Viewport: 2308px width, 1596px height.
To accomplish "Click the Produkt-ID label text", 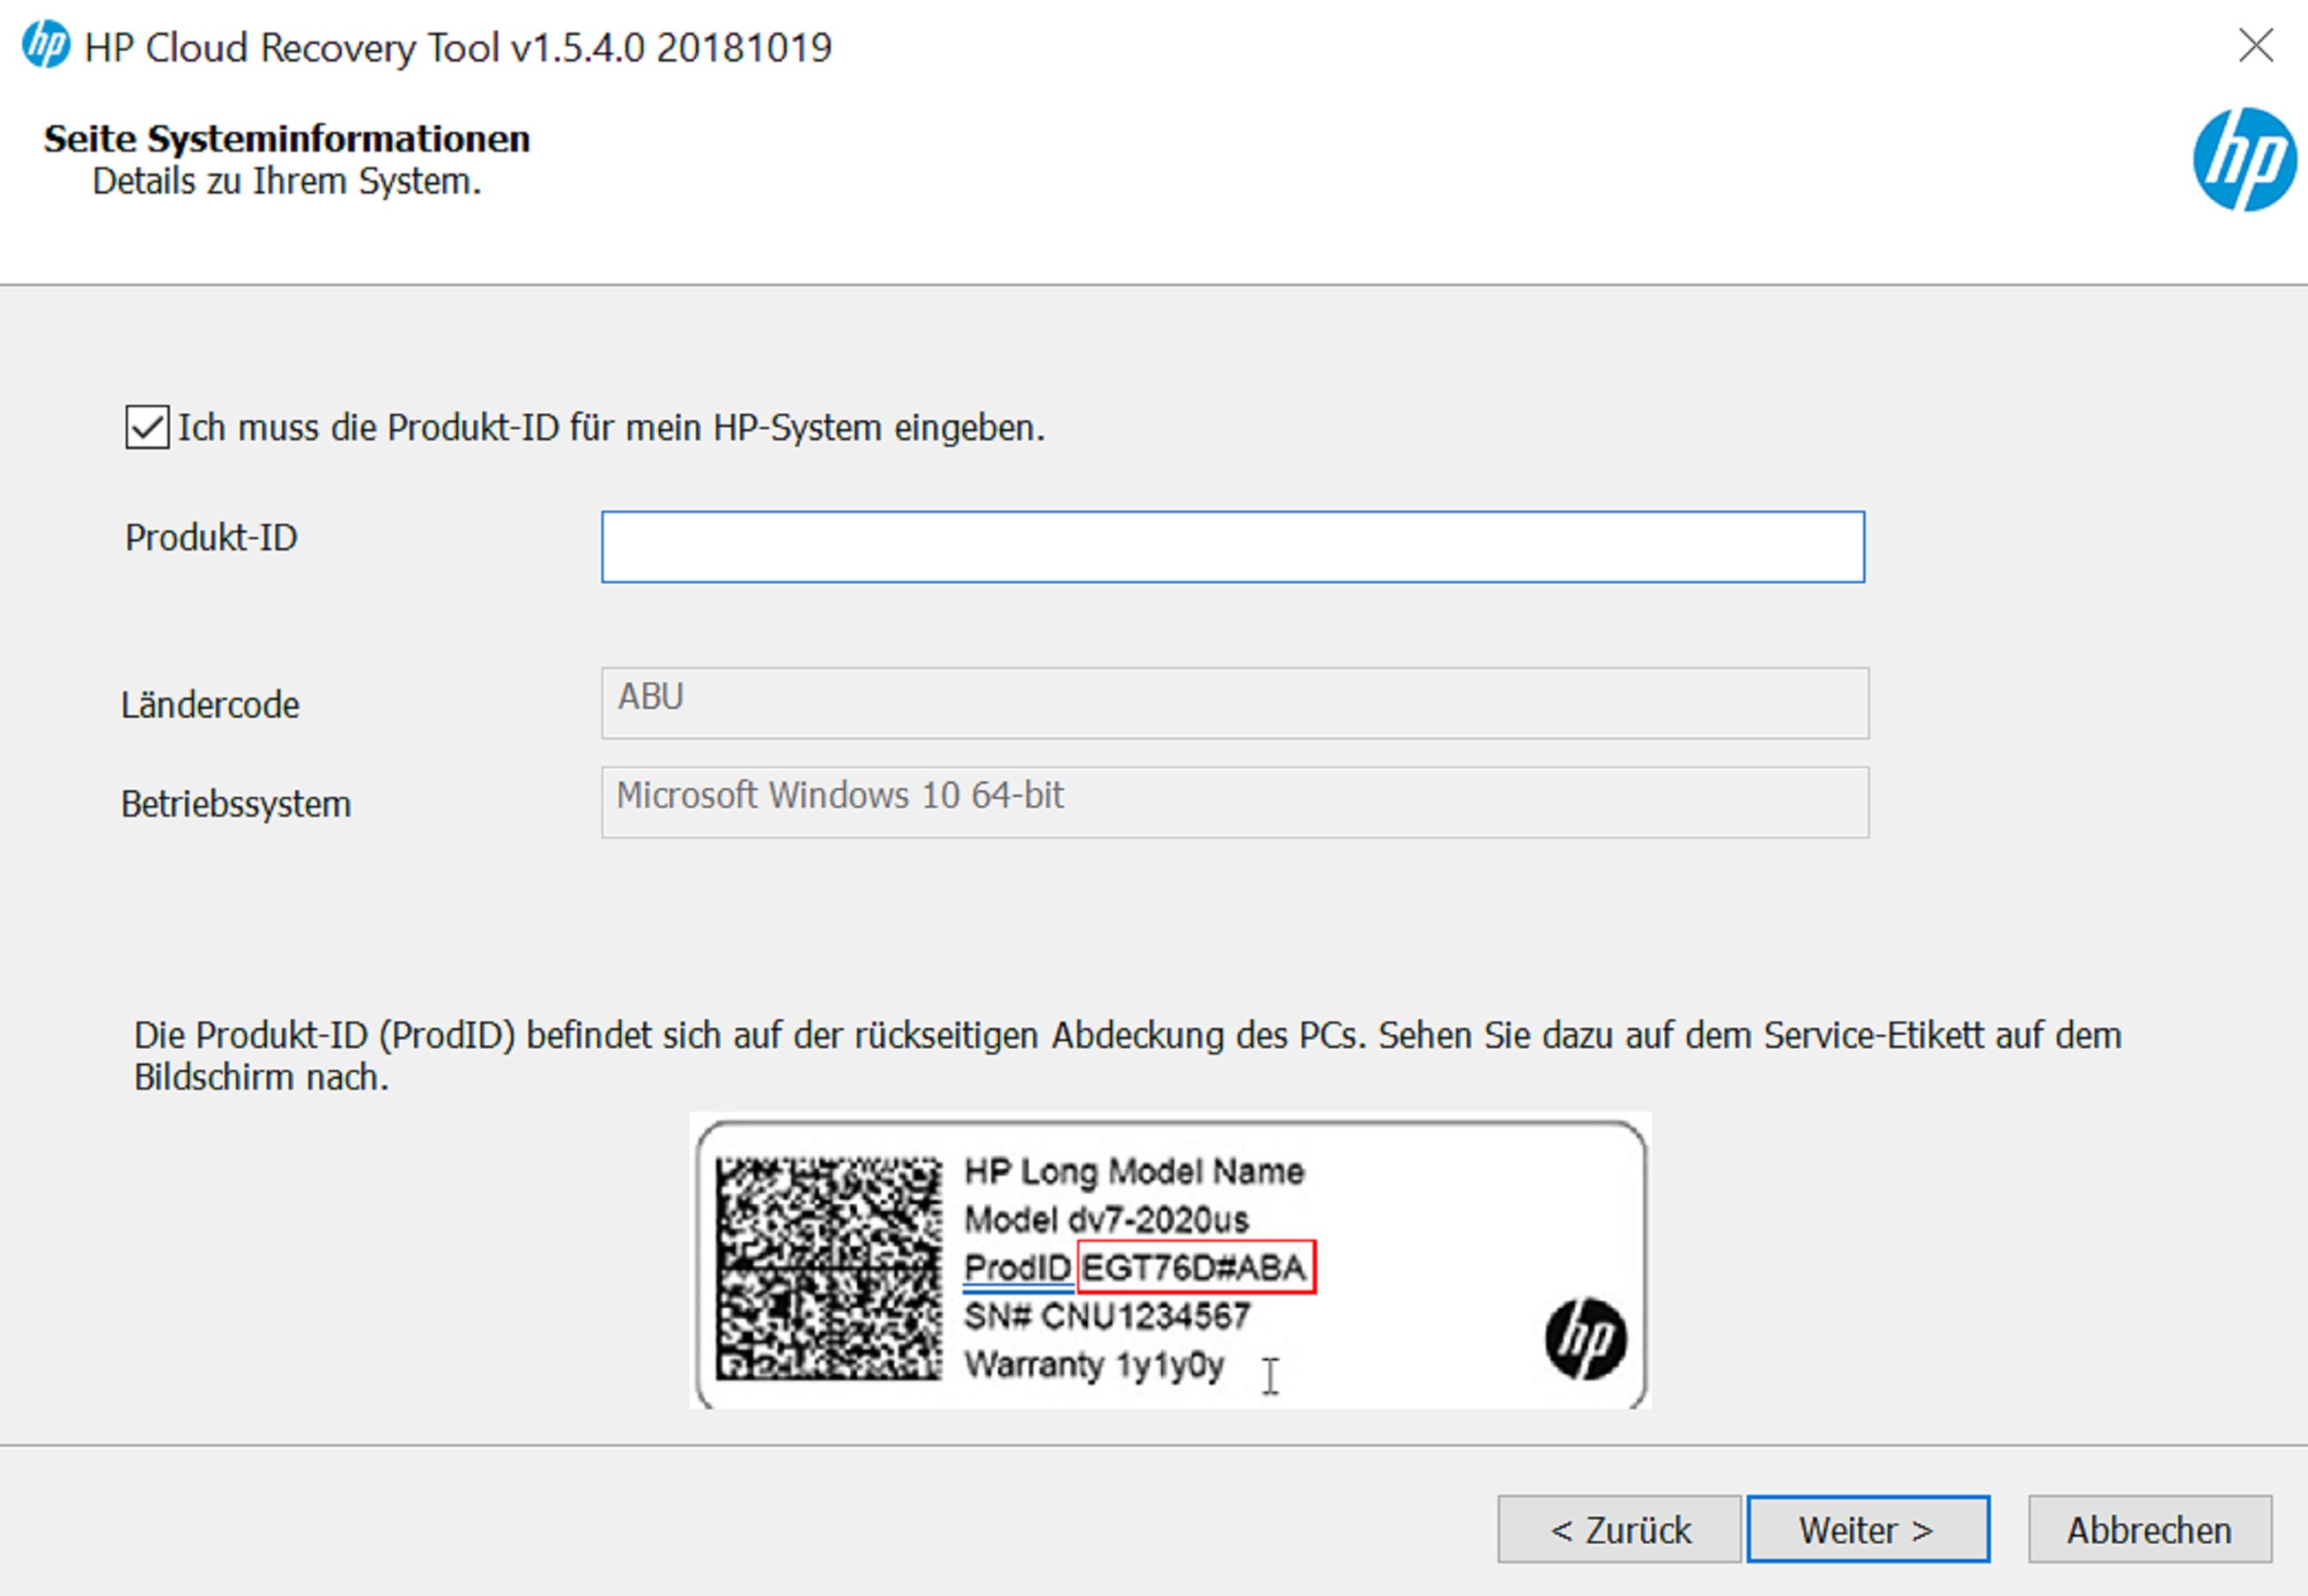I will 211,538.
